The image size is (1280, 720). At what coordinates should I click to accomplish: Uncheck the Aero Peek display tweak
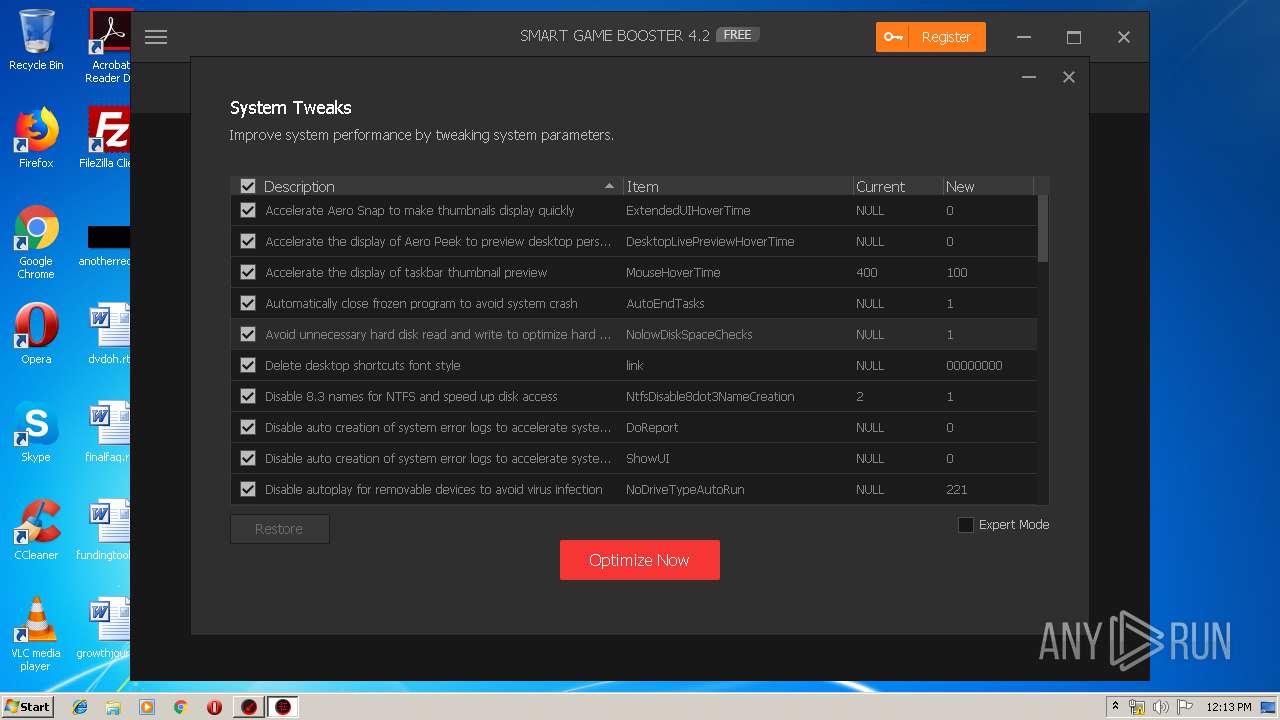coord(248,242)
